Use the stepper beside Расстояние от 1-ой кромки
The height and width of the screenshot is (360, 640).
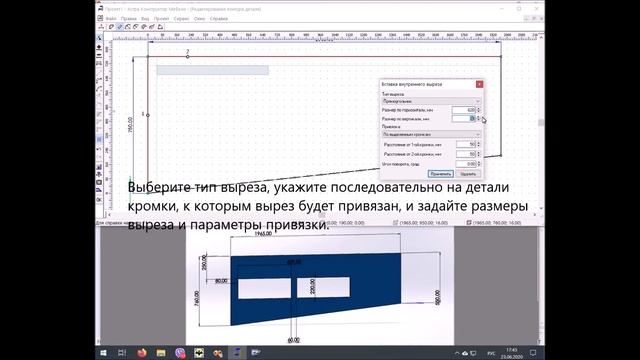pyautogui.click(x=479, y=144)
